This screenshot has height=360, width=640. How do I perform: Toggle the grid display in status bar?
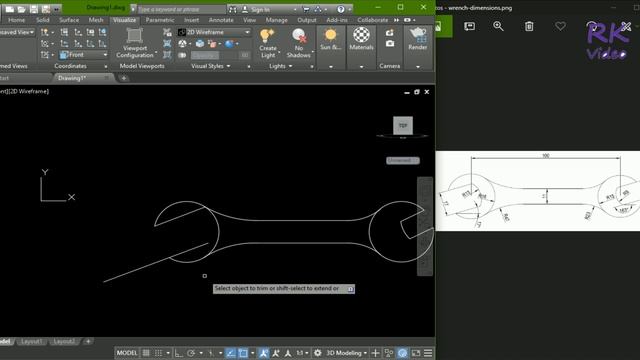click(146, 353)
